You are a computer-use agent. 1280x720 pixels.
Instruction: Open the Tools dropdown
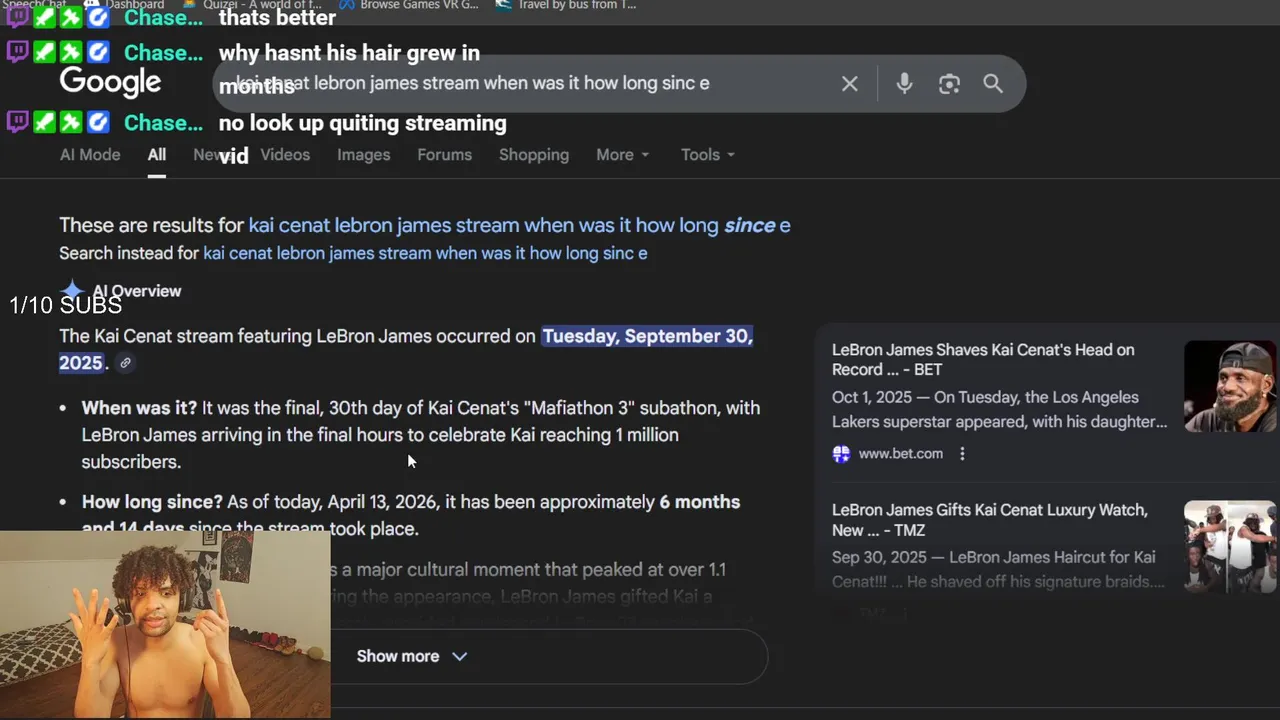tap(707, 155)
